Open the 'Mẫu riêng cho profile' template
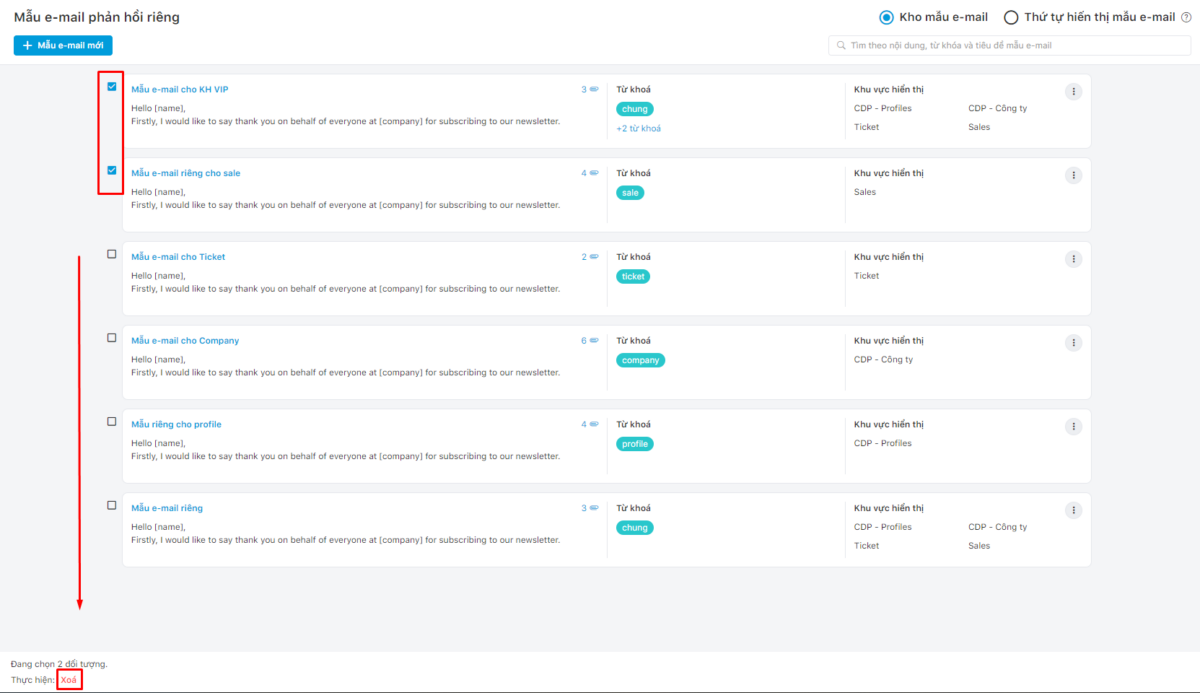This screenshot has height=693, width=1200. pyautogui.click(x=176, y=423)
